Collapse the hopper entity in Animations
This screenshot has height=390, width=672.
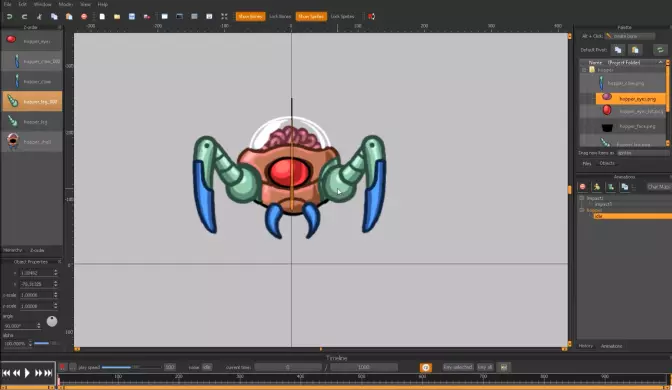pyautogui.click(x=582, y=210)
